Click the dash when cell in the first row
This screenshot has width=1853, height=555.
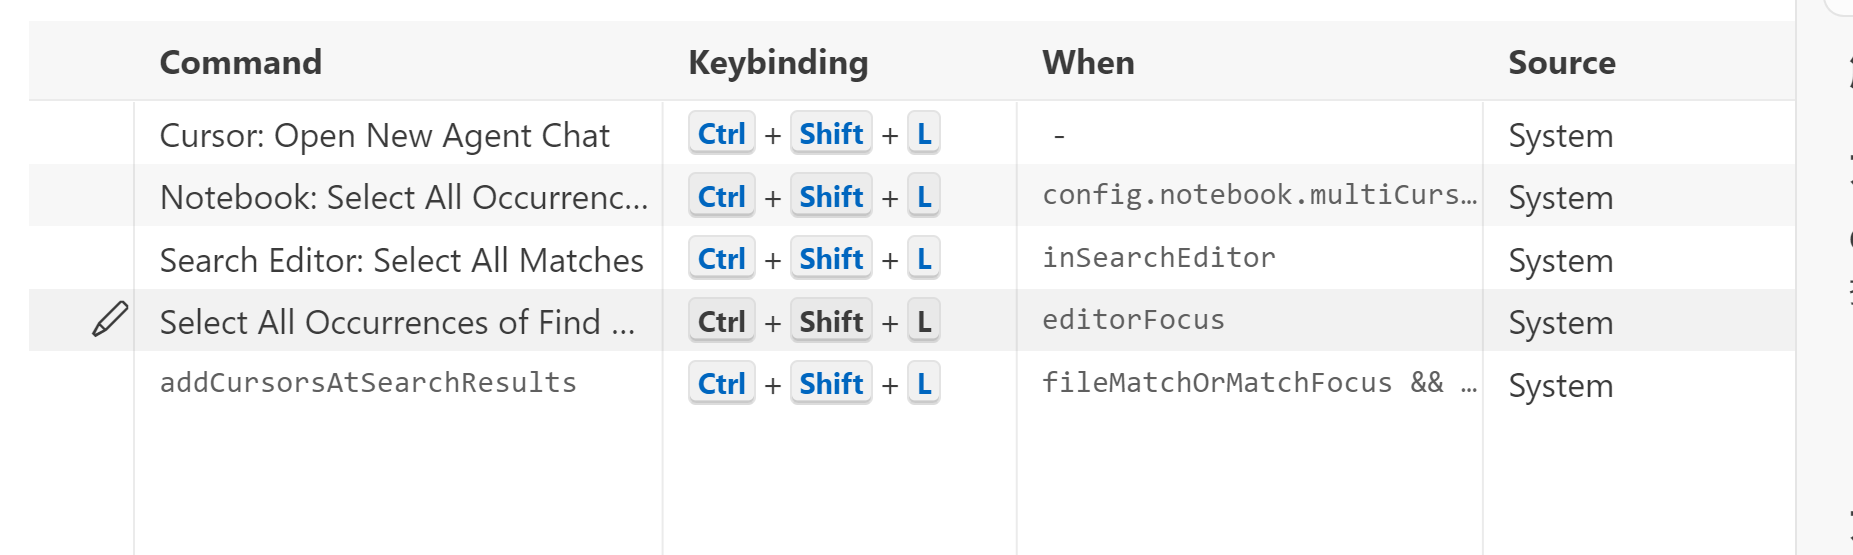point(1059,136)
